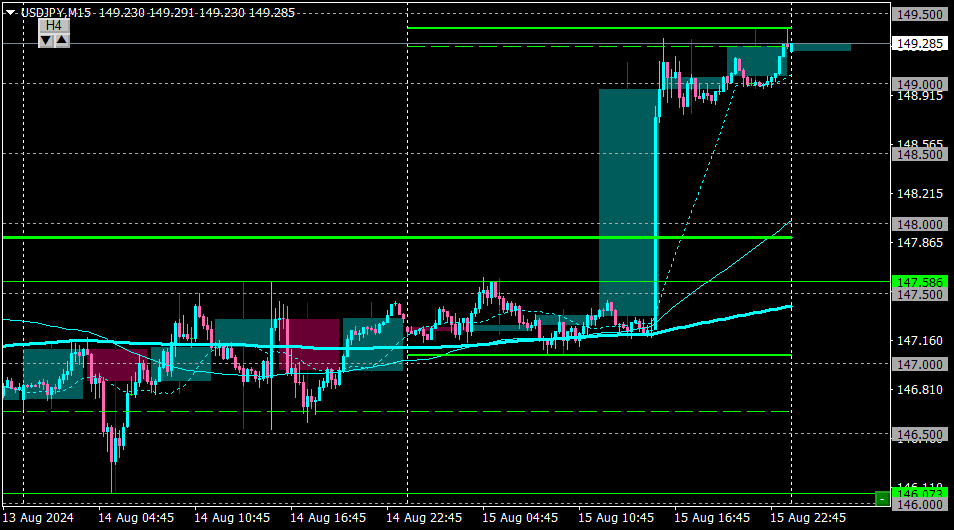Viewport: 954px width, 530px height.
Task: Click the 147.865 price scale value
Action: (920, 243)
